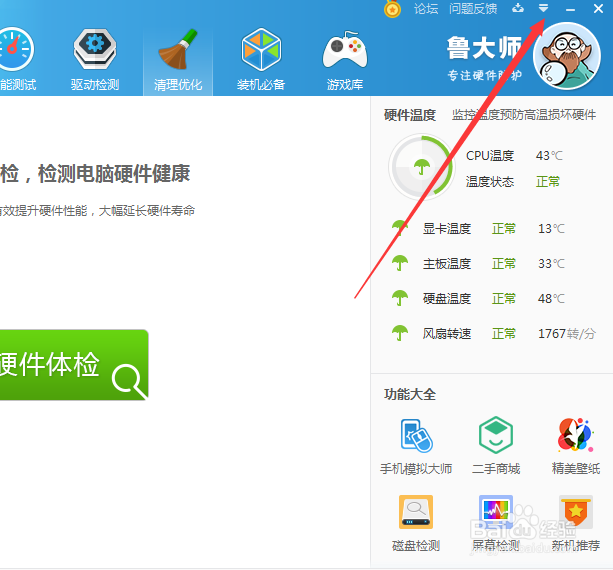The image size is (613, 570).
Task: Open 驱动检测 driver detection icon
Action: coord(95,48)
